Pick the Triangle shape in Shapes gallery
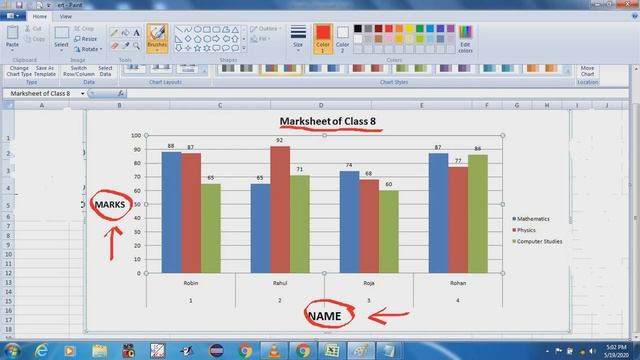640x360 pixels. pos(236,29)
